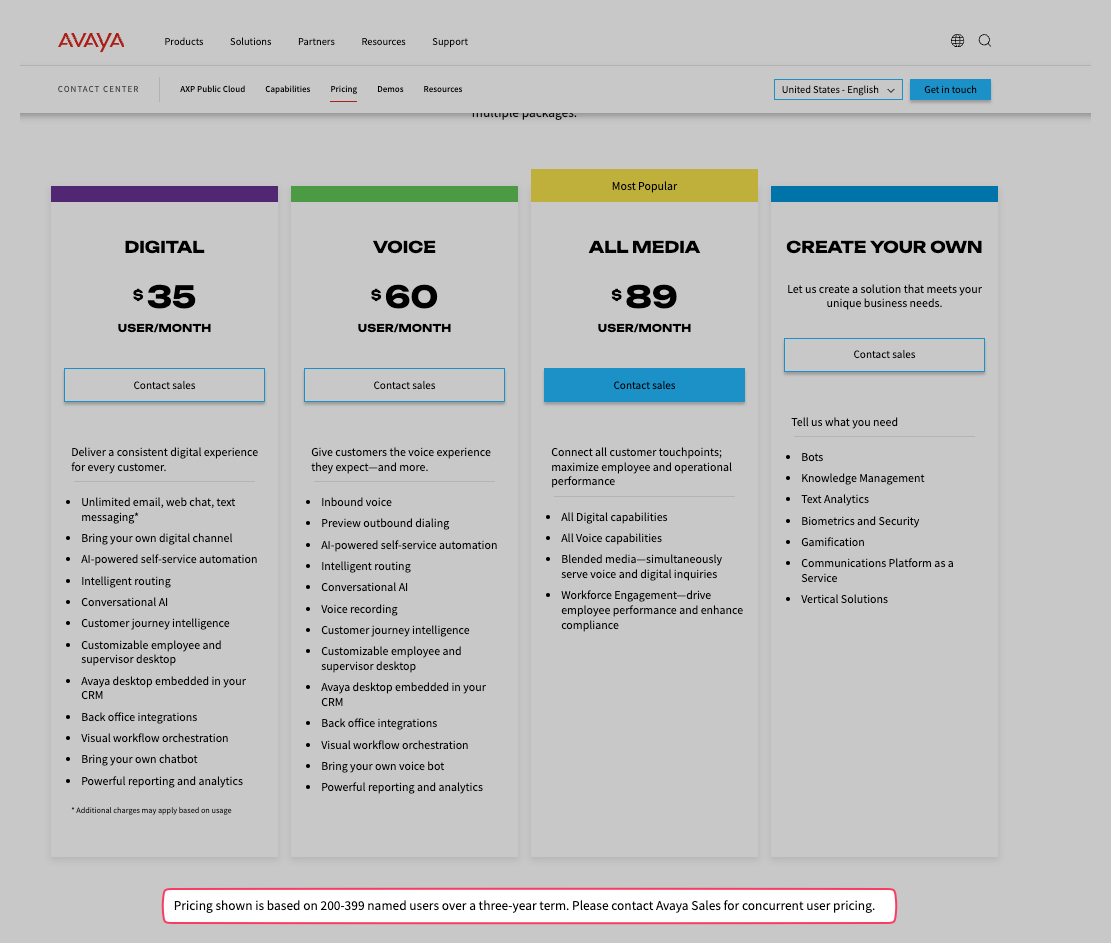This screenshot has height=943, width=1111.
Task: Open Resources in contact center subnav
Action: coord(442,89)
